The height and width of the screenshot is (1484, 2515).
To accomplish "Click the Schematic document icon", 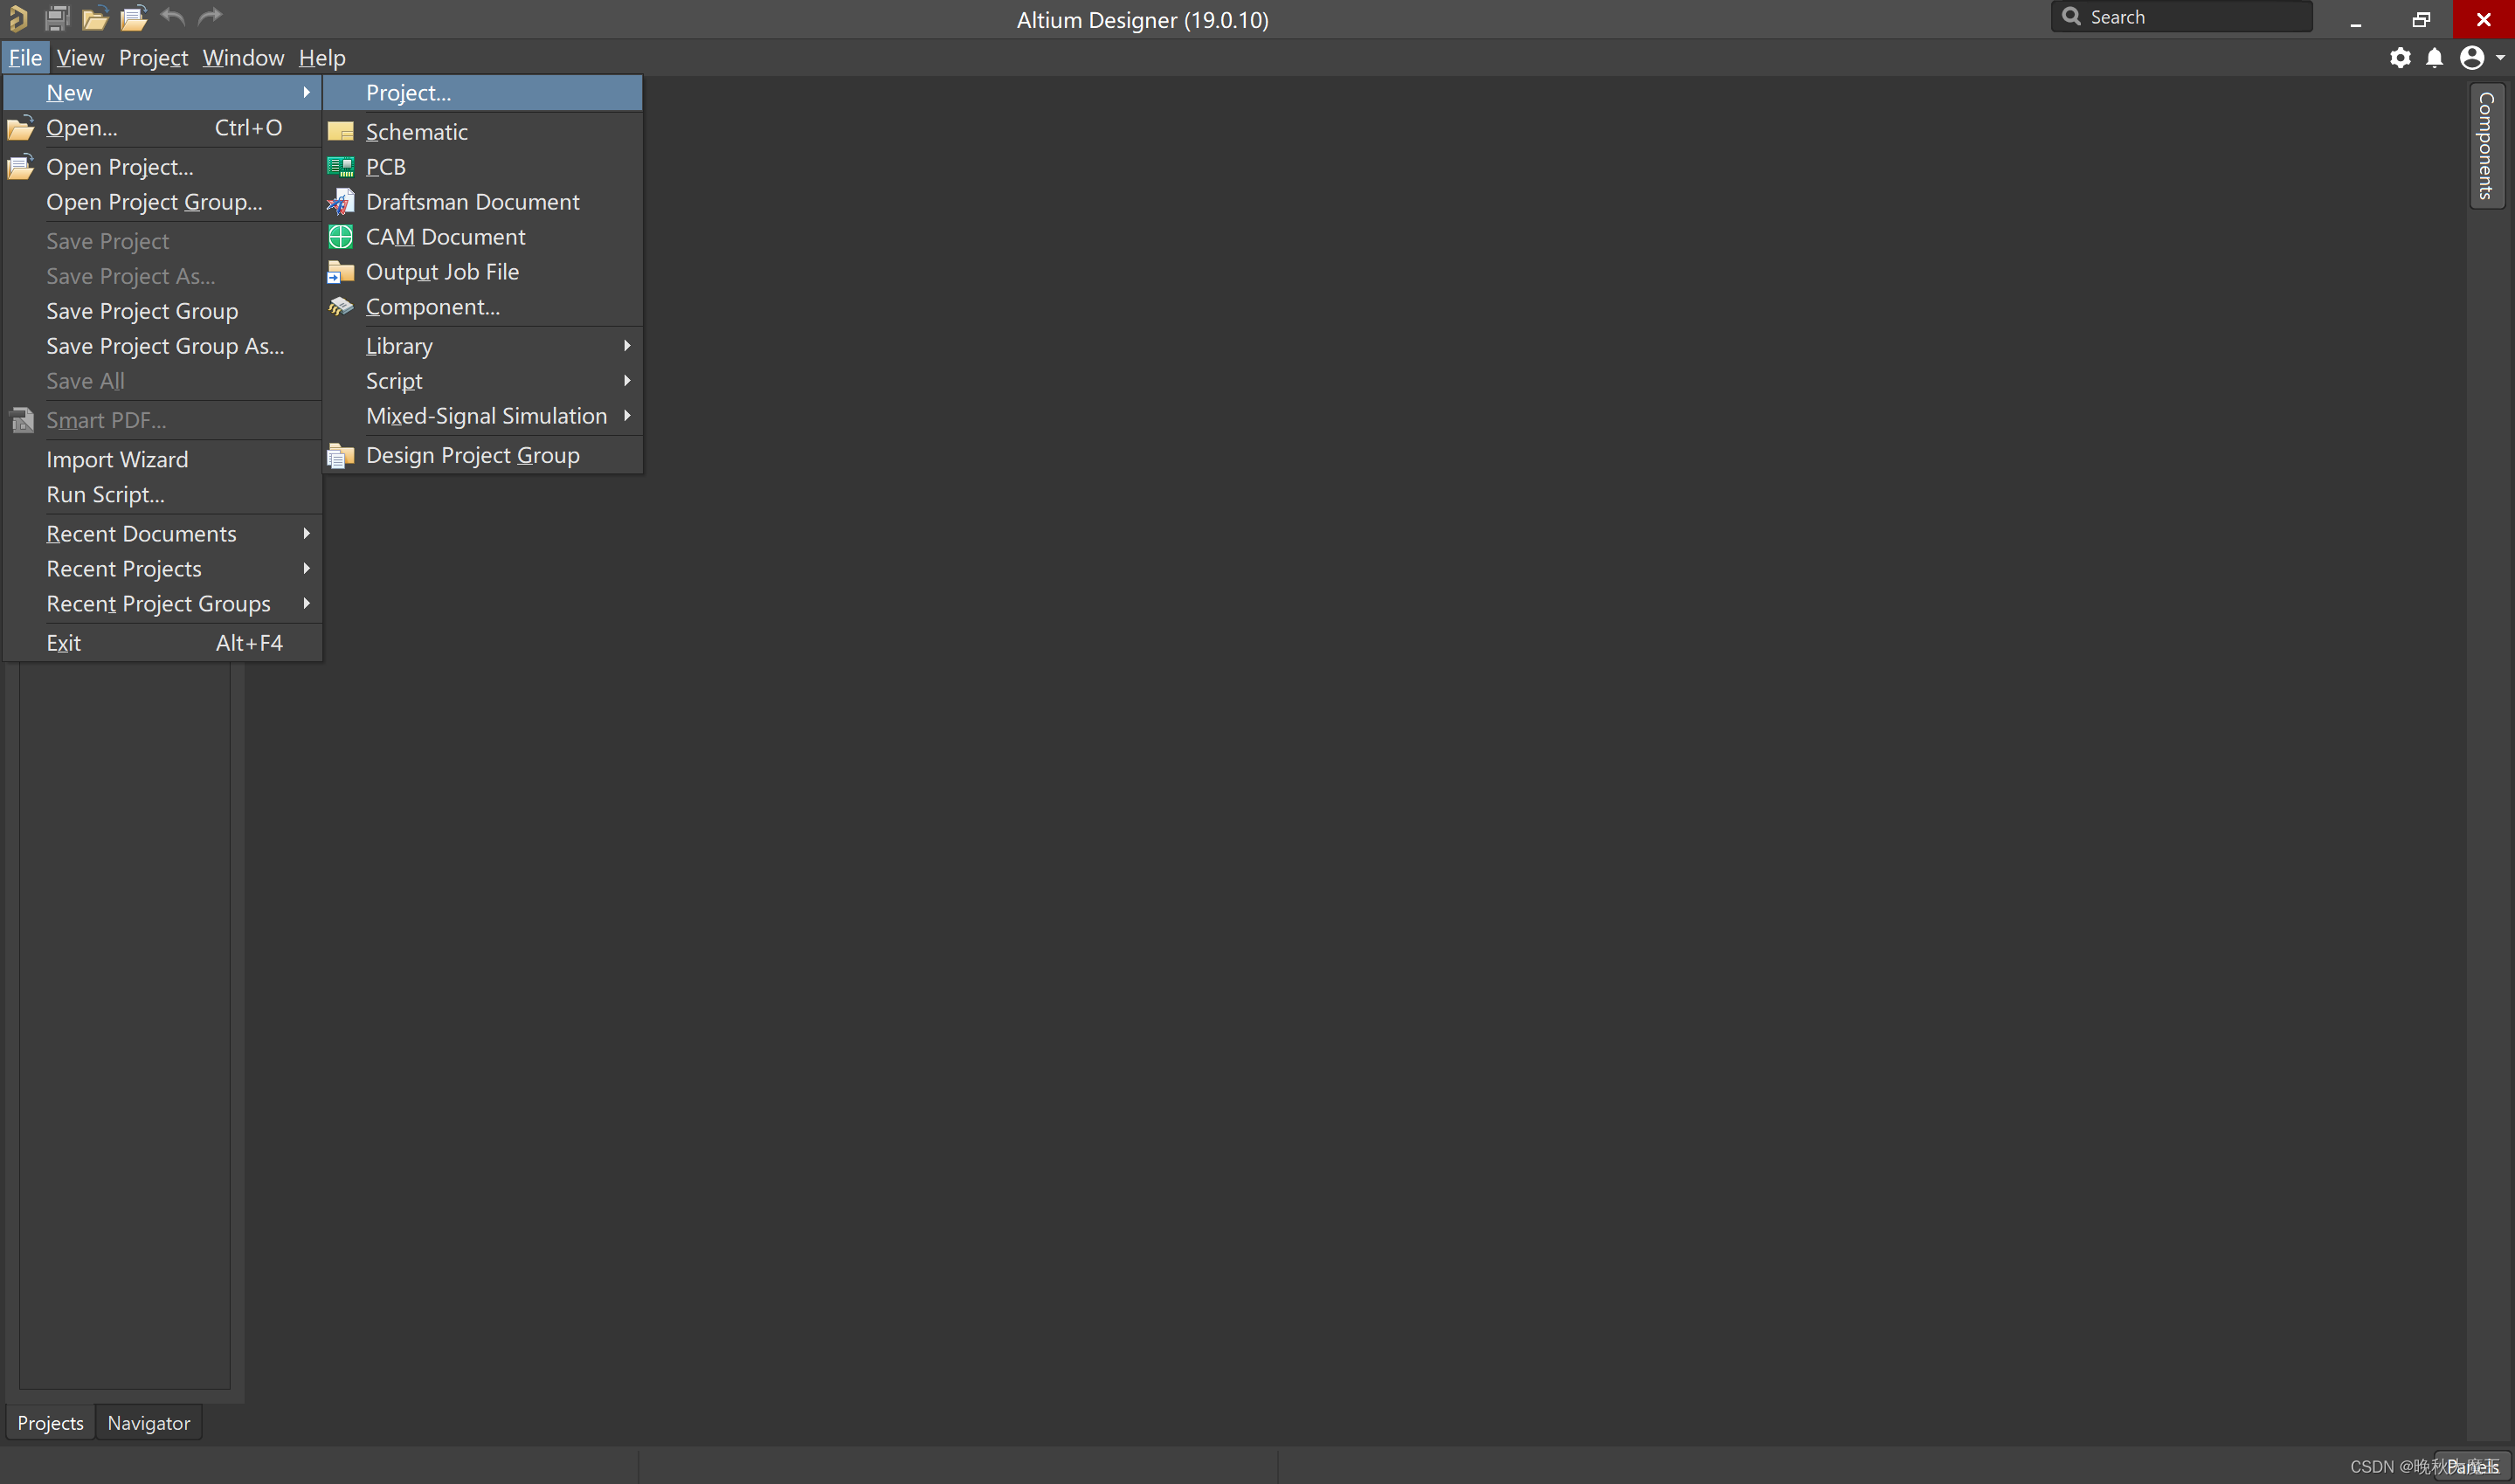I will 340,132.
